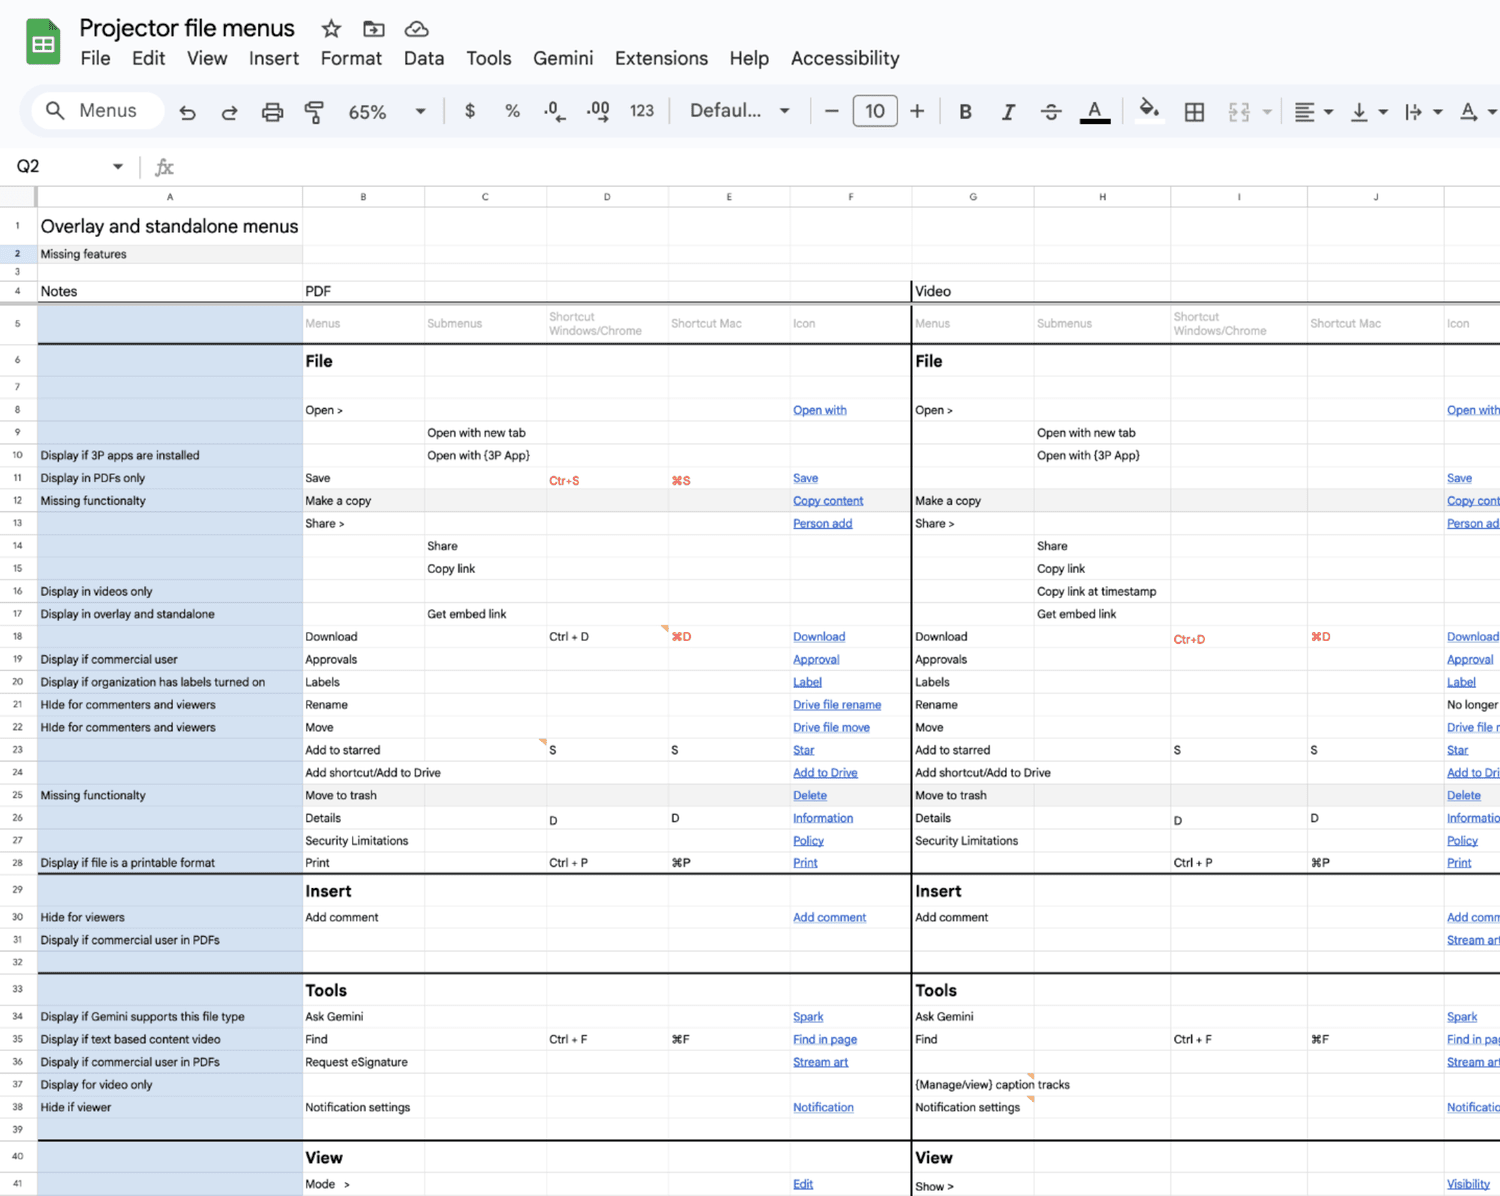
Task: Open the text color picker
Action: pyautogui.click(x=1094, y=111)
